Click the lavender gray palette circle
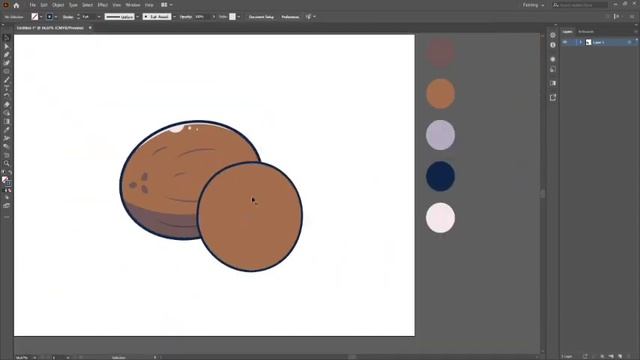The width and height of the screenshot is (640, 360). coord(440,135)
